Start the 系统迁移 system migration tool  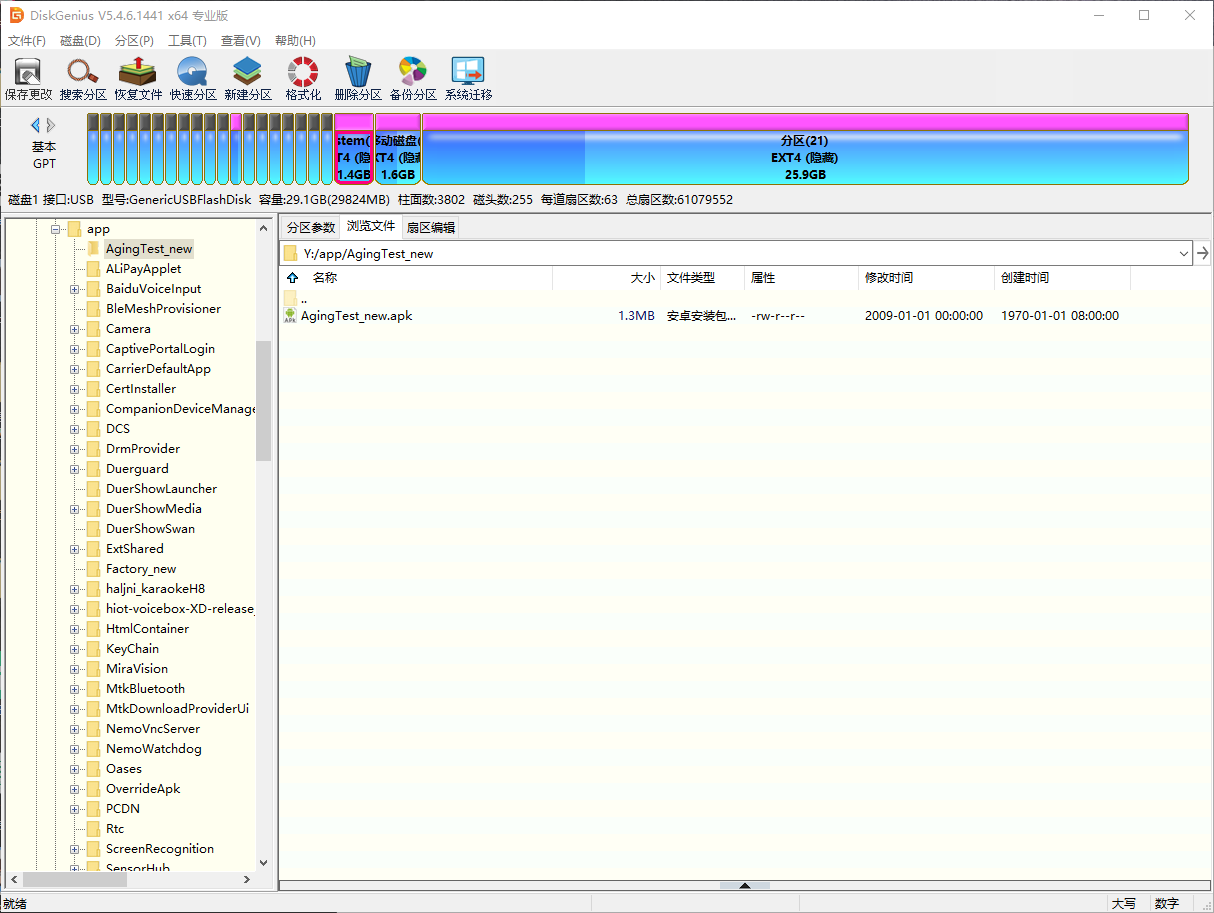468,79
